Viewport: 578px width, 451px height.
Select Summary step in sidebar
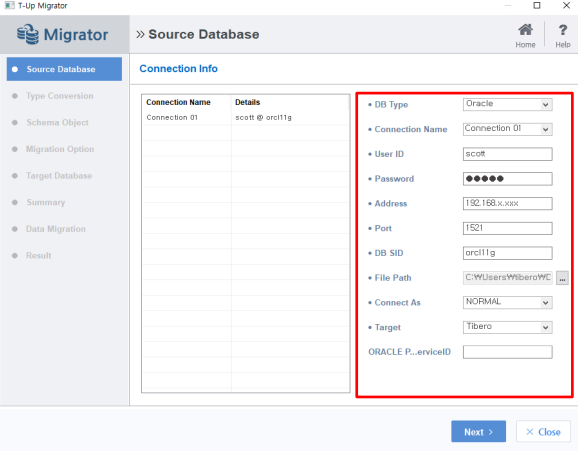click(x=46, y=202)
